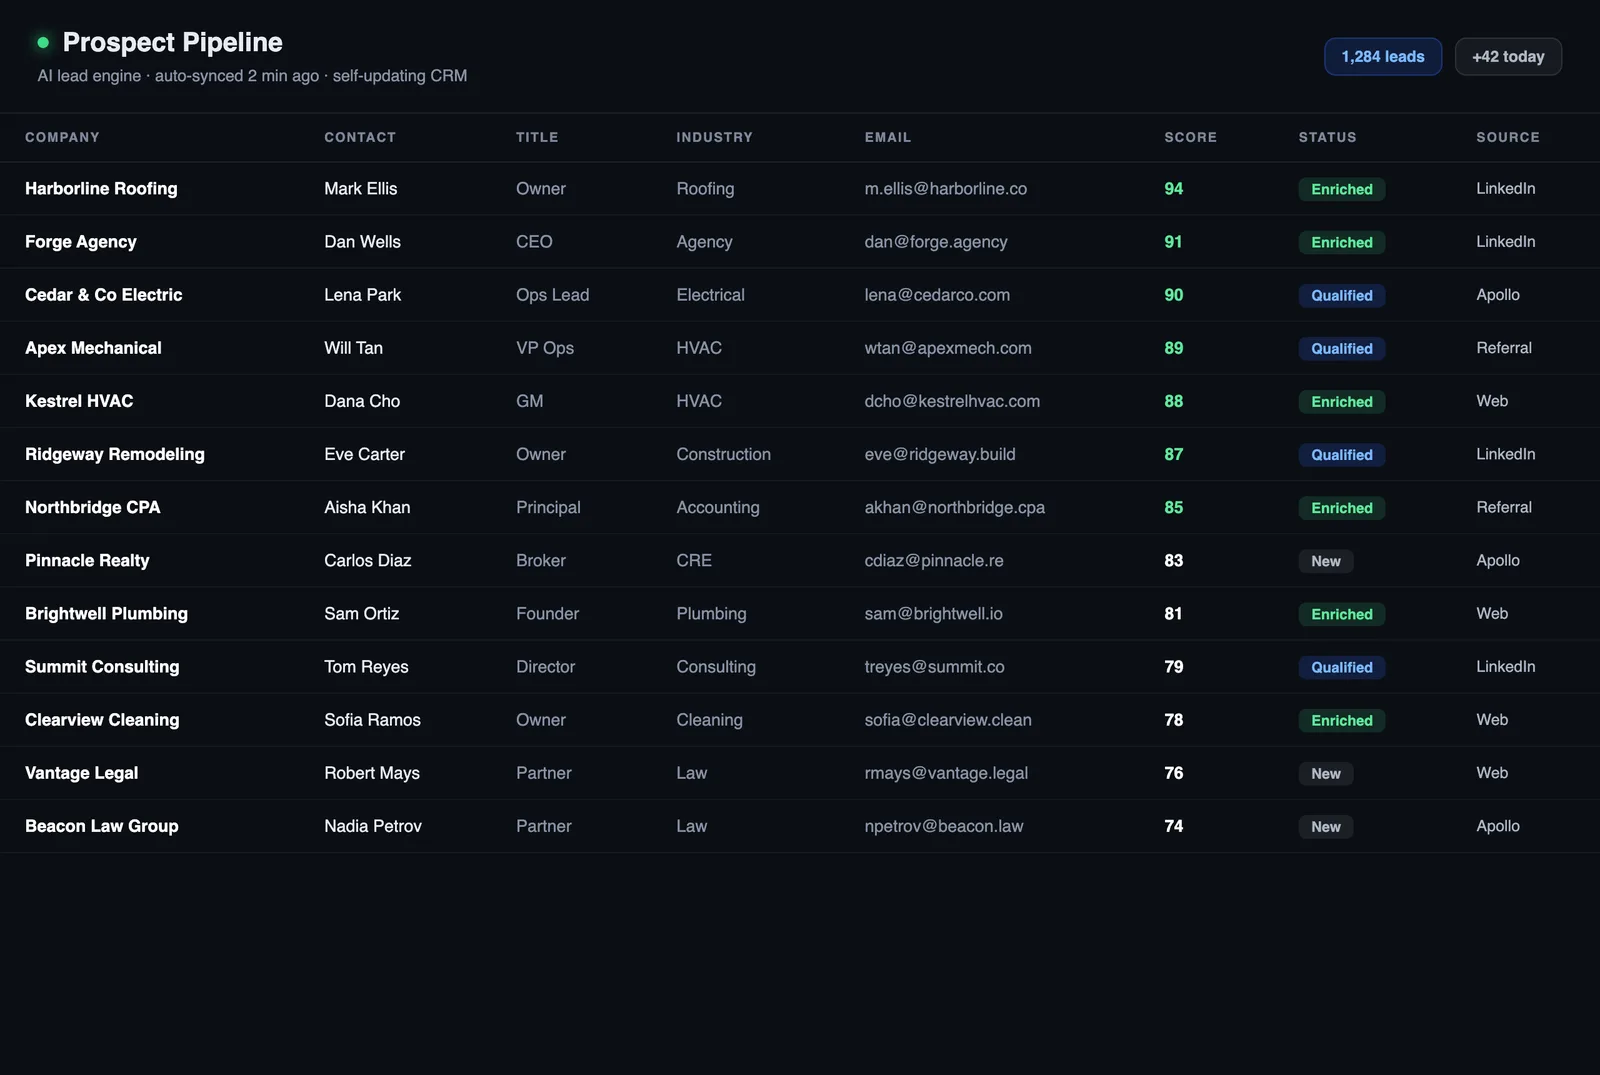Screen dimensions: 1600x1075
Task: Click the green sync status dot
Action: tap(43, 42)
